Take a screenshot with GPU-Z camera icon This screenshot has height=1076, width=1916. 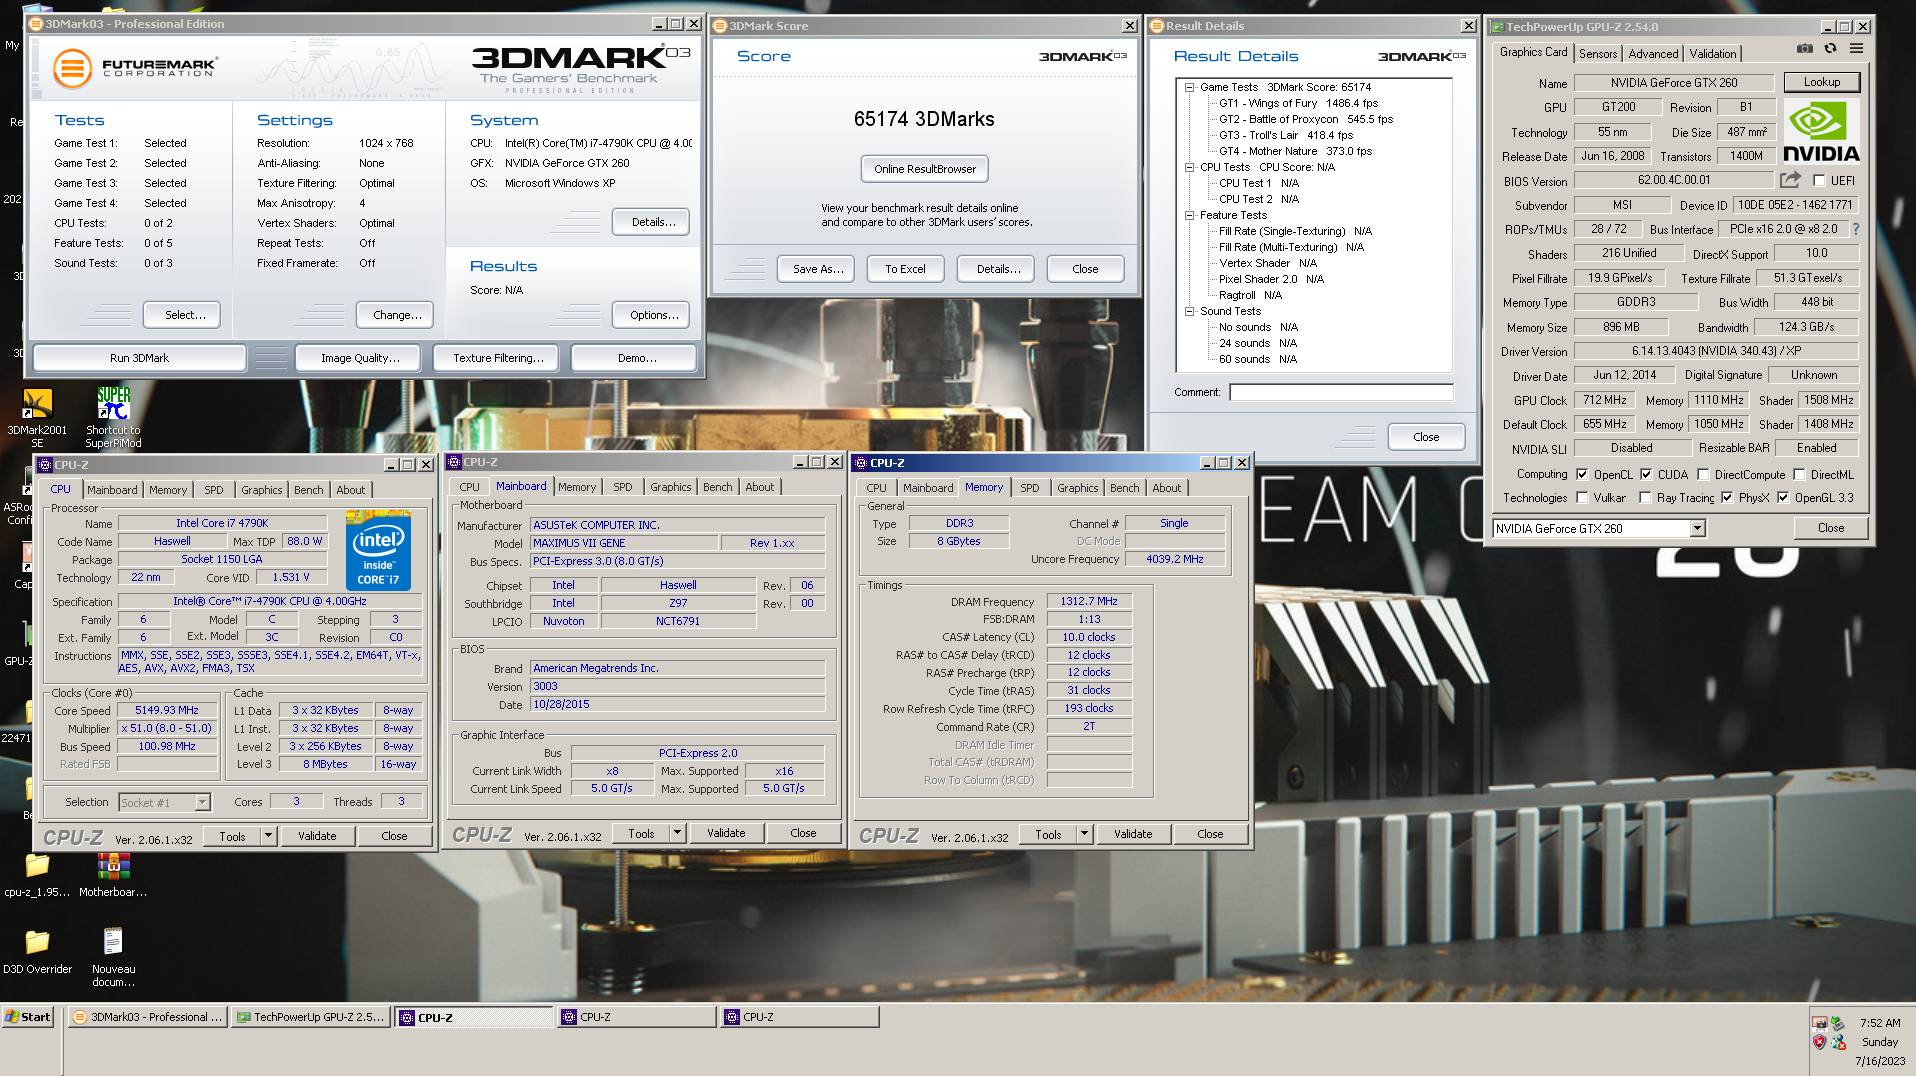(x=1804, y=48)
